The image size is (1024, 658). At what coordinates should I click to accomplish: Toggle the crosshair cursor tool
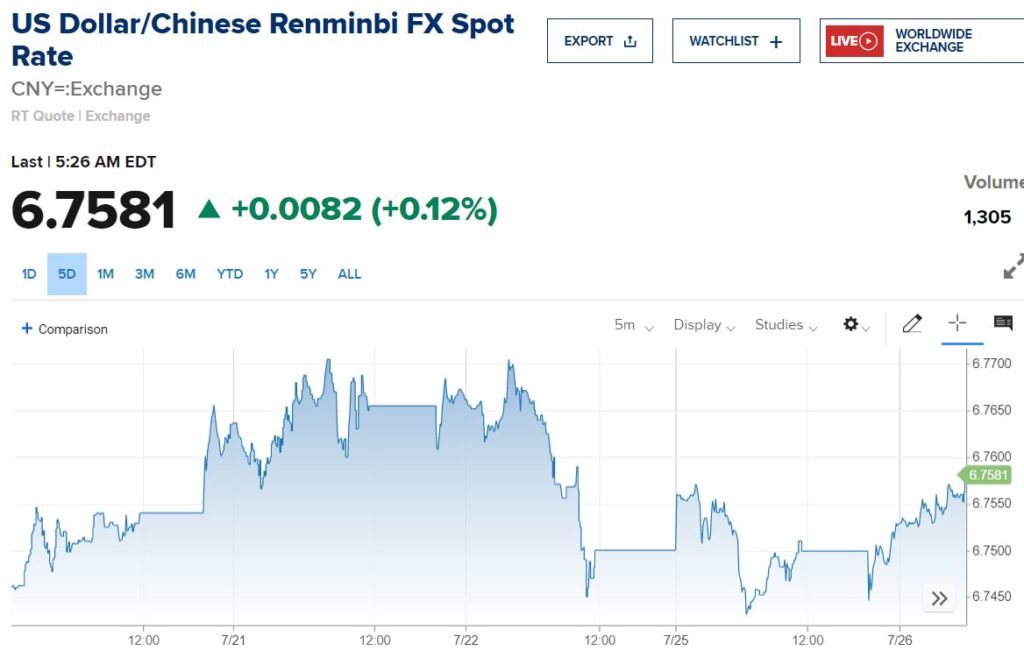point(957,323)
